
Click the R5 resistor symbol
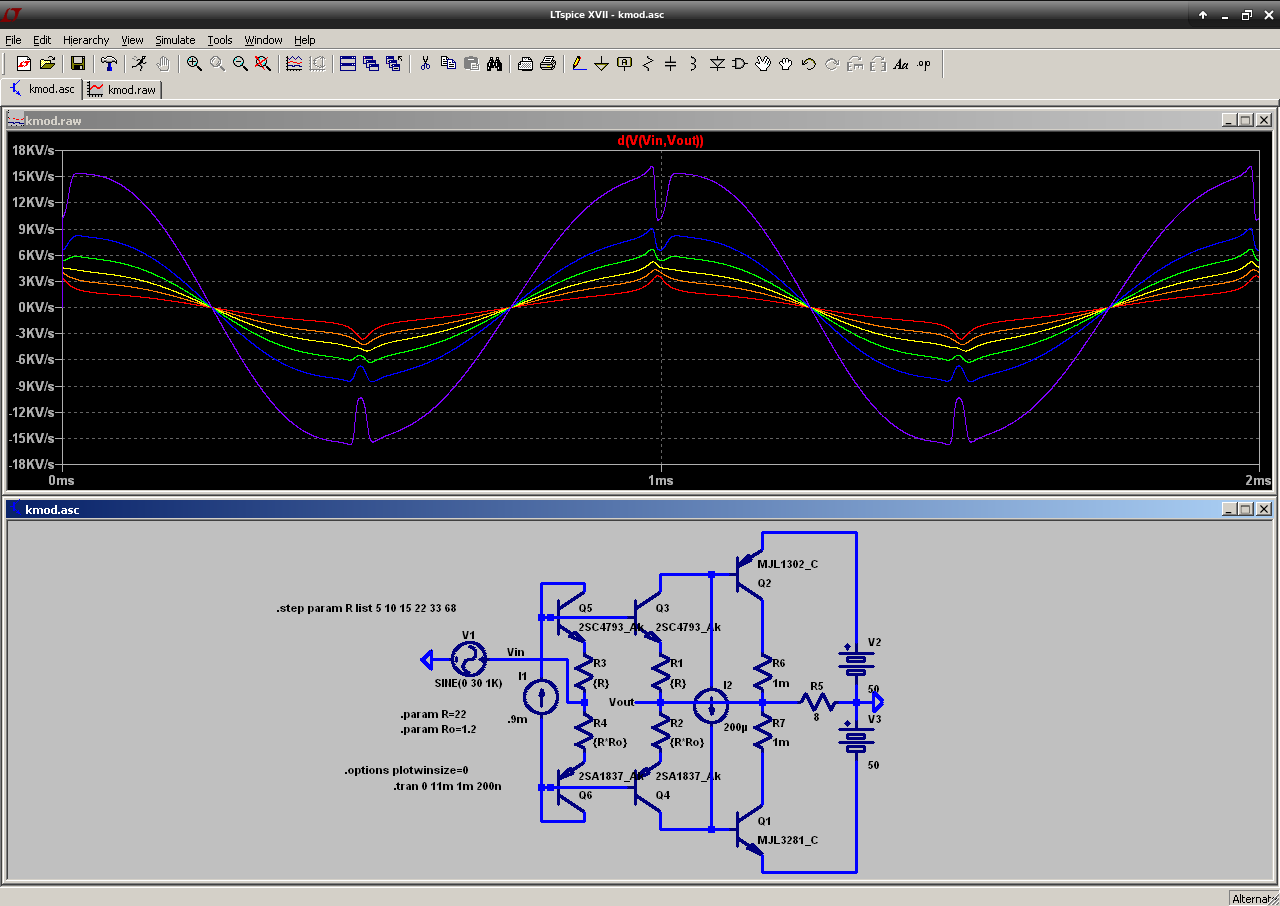[818, 703]
